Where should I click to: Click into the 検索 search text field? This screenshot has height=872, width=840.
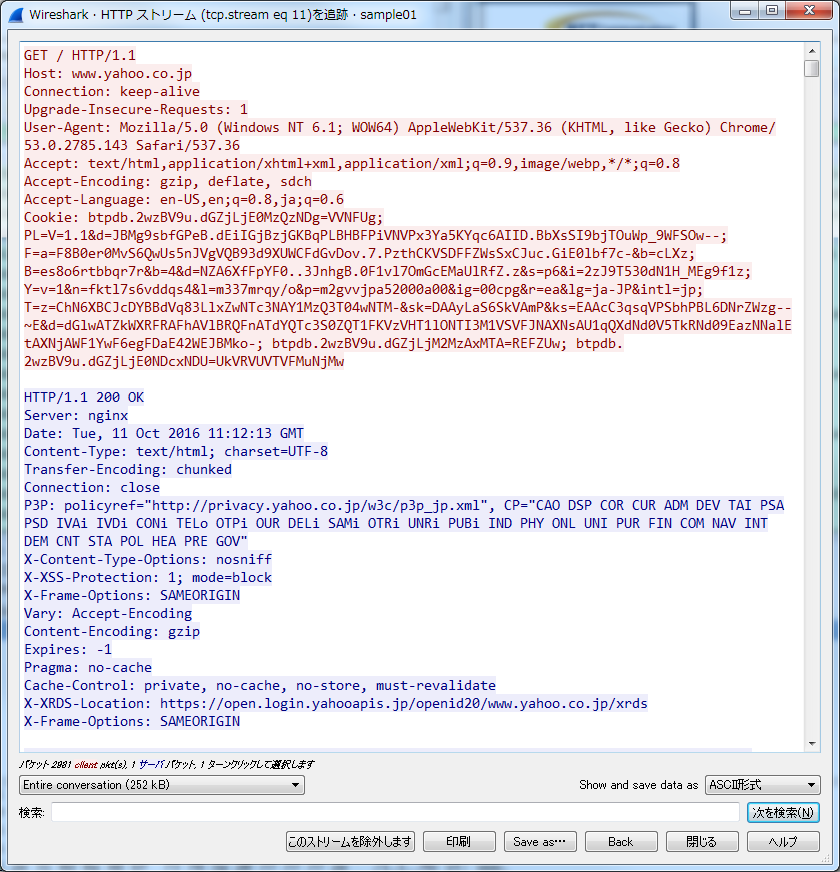[396, 812]
